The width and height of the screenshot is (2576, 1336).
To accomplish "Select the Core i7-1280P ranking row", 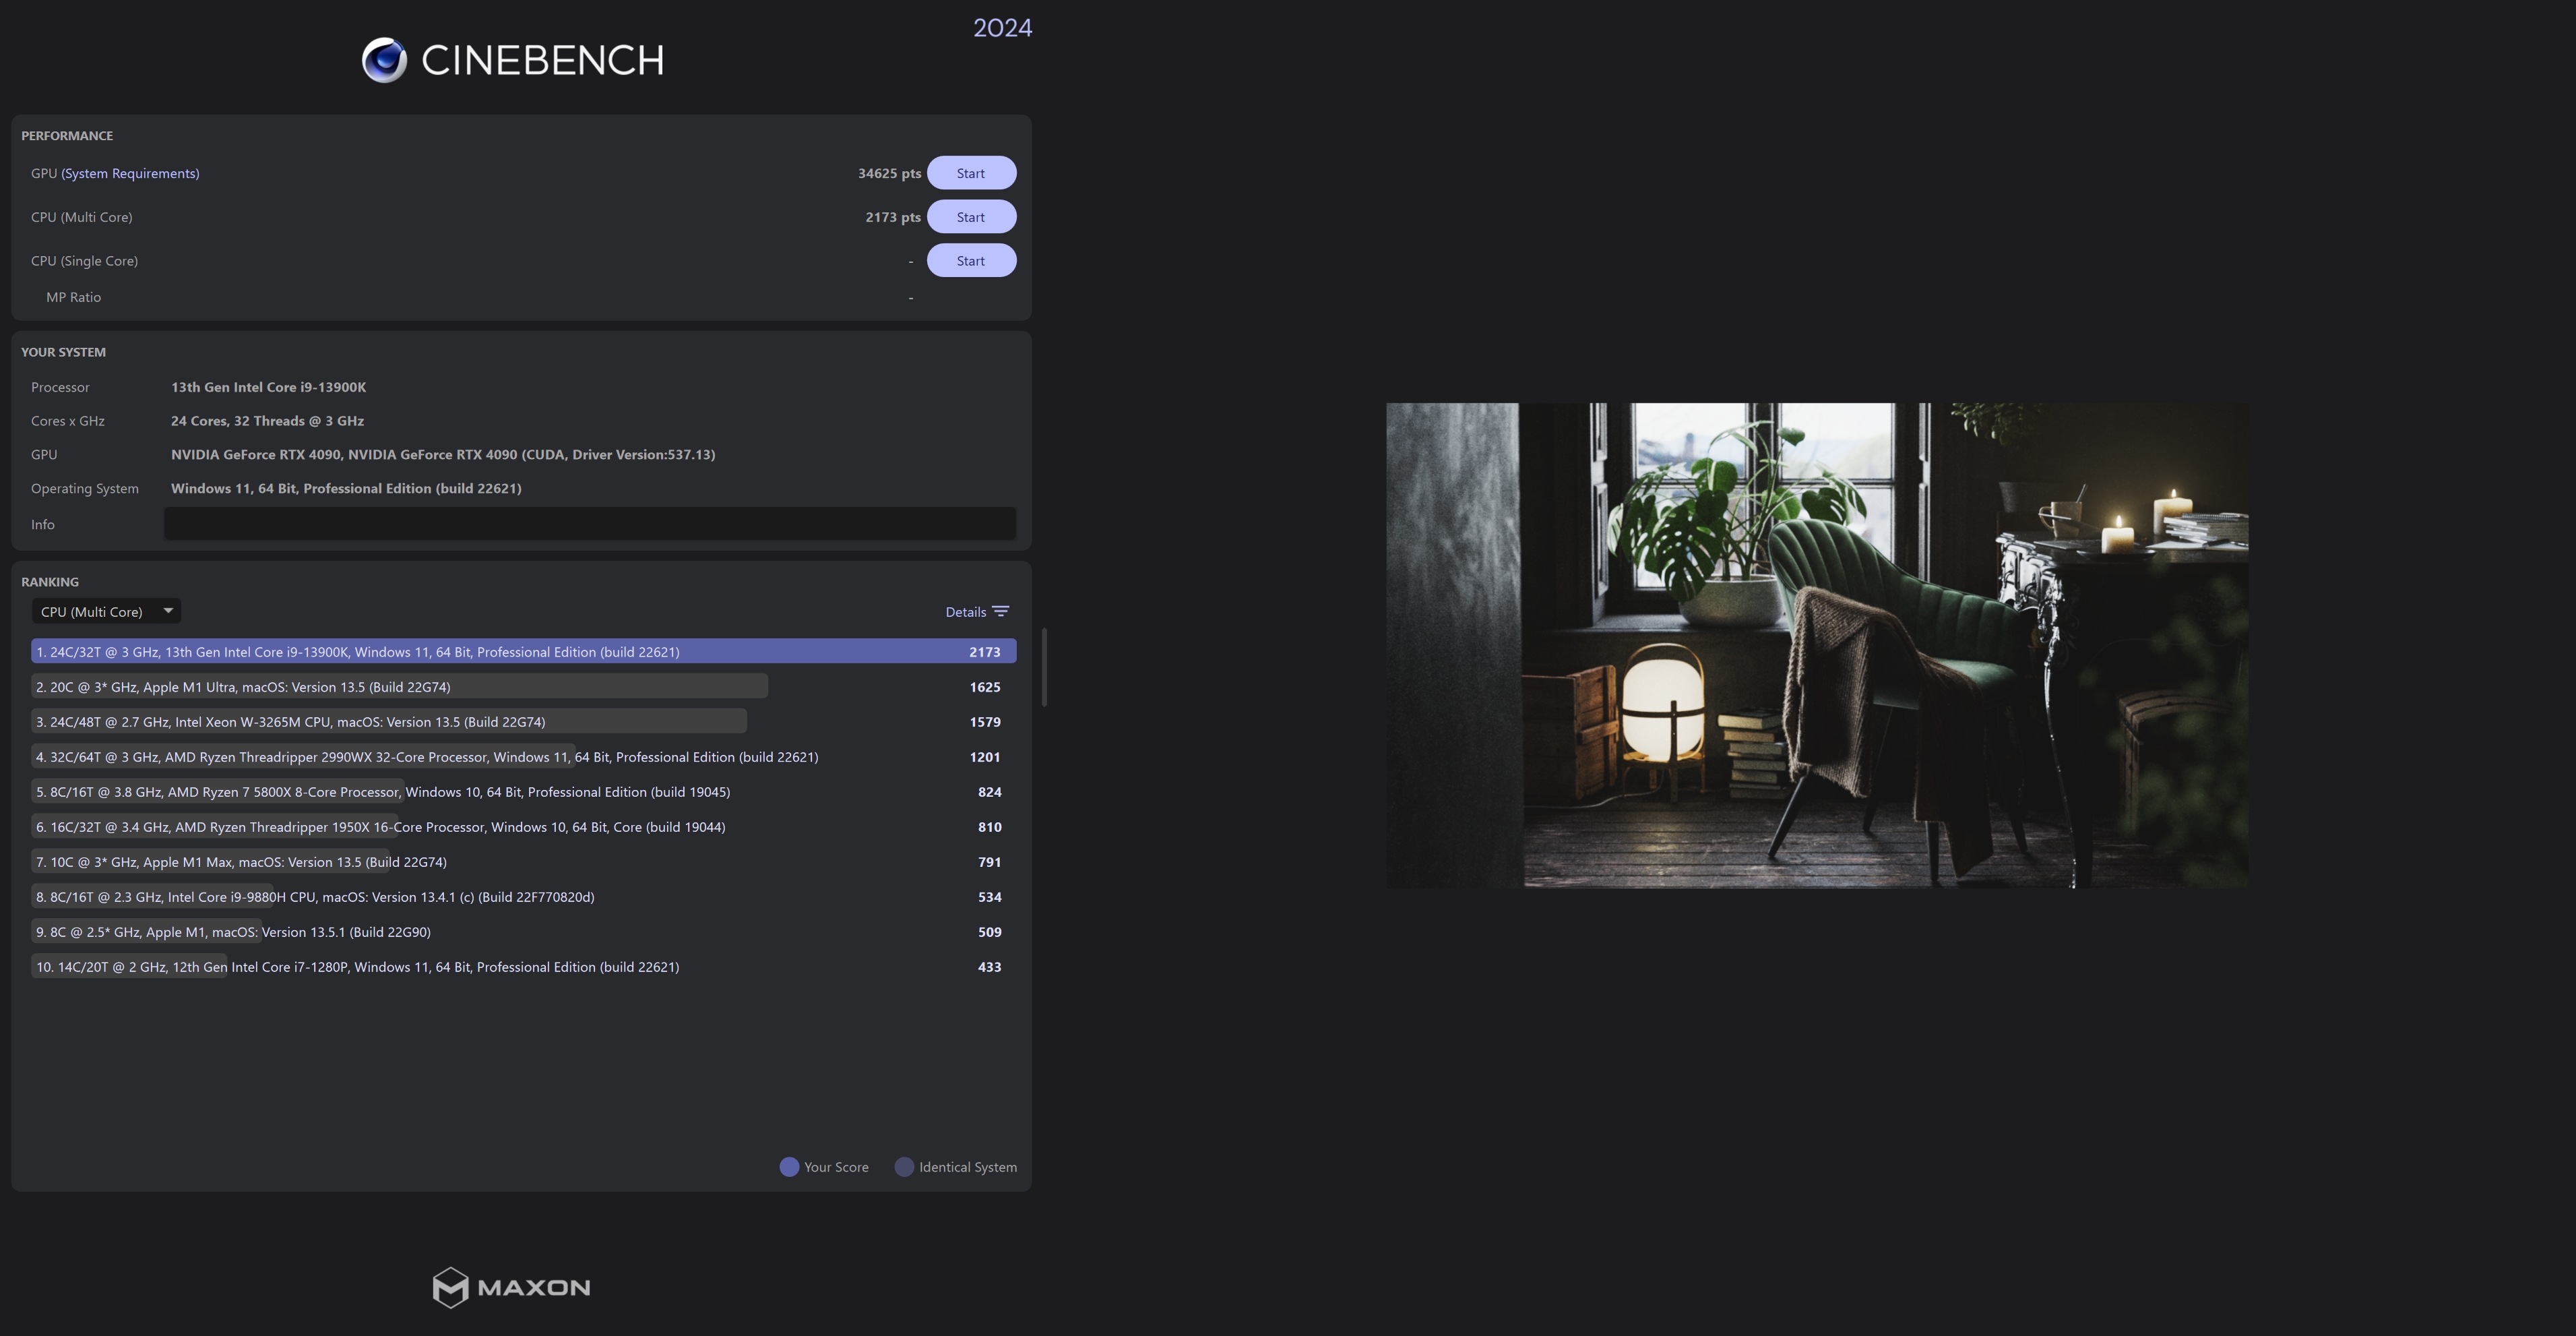I will point(357,967).
